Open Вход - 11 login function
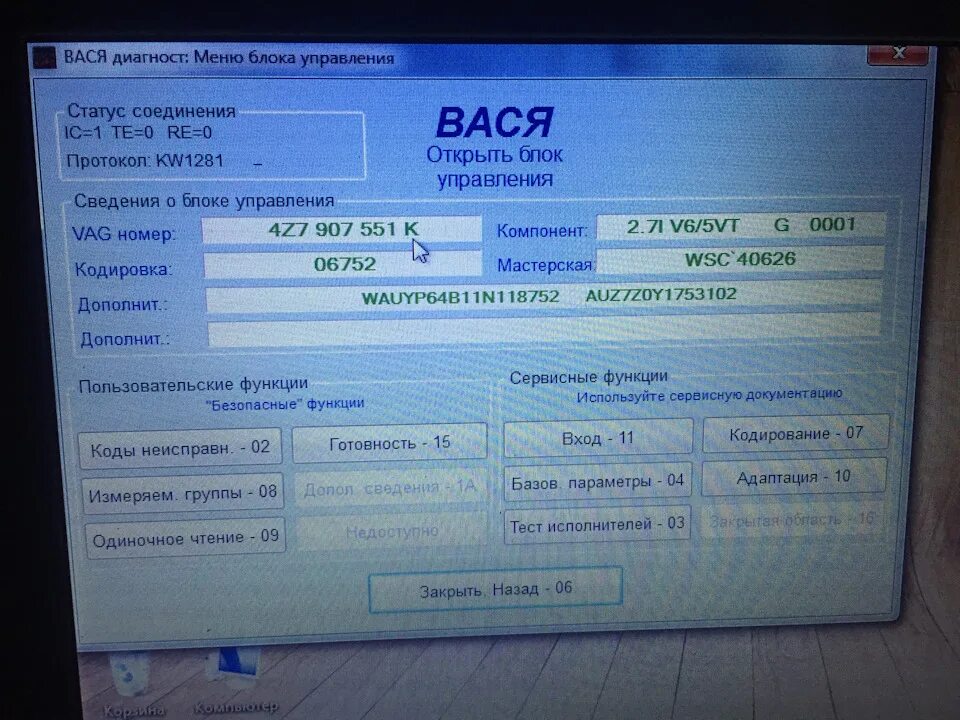960x720 pixels. coord(598,438)
